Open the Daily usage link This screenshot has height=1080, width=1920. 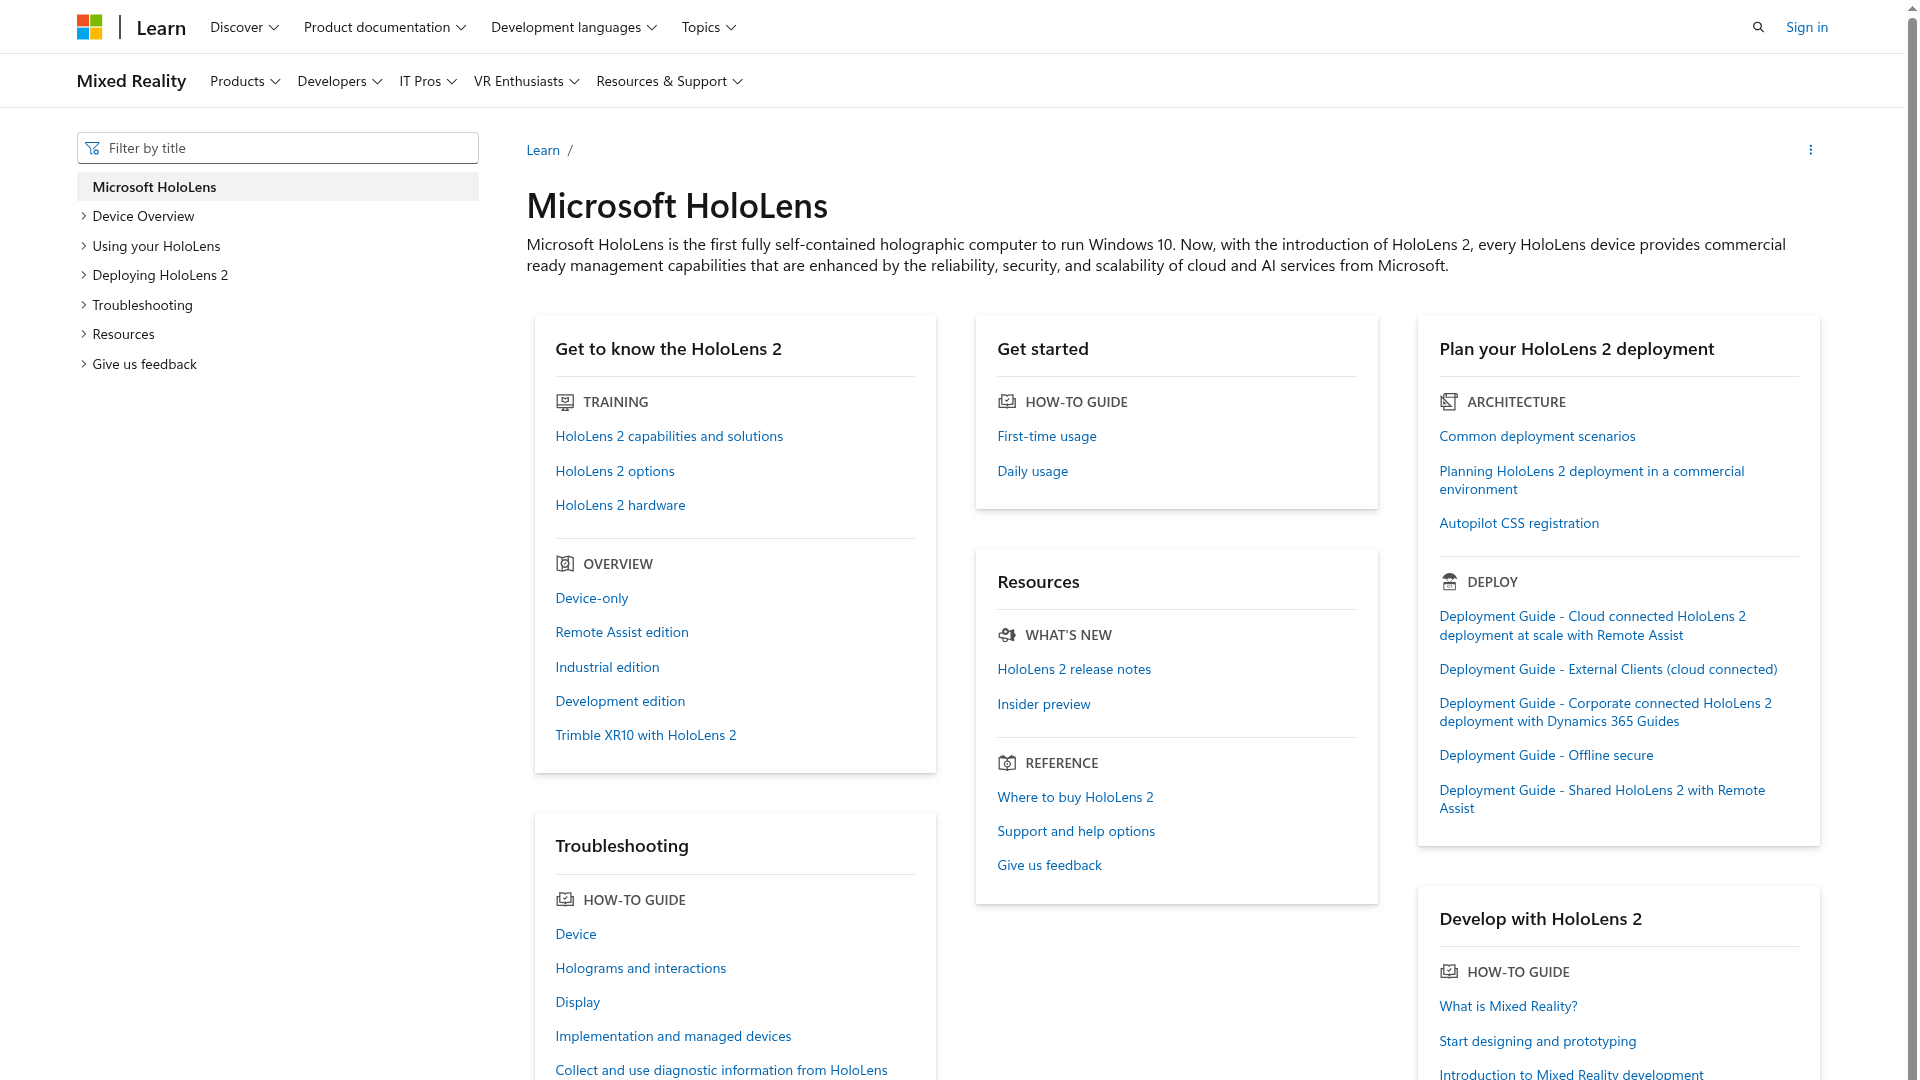click(x=1033, y=471)
